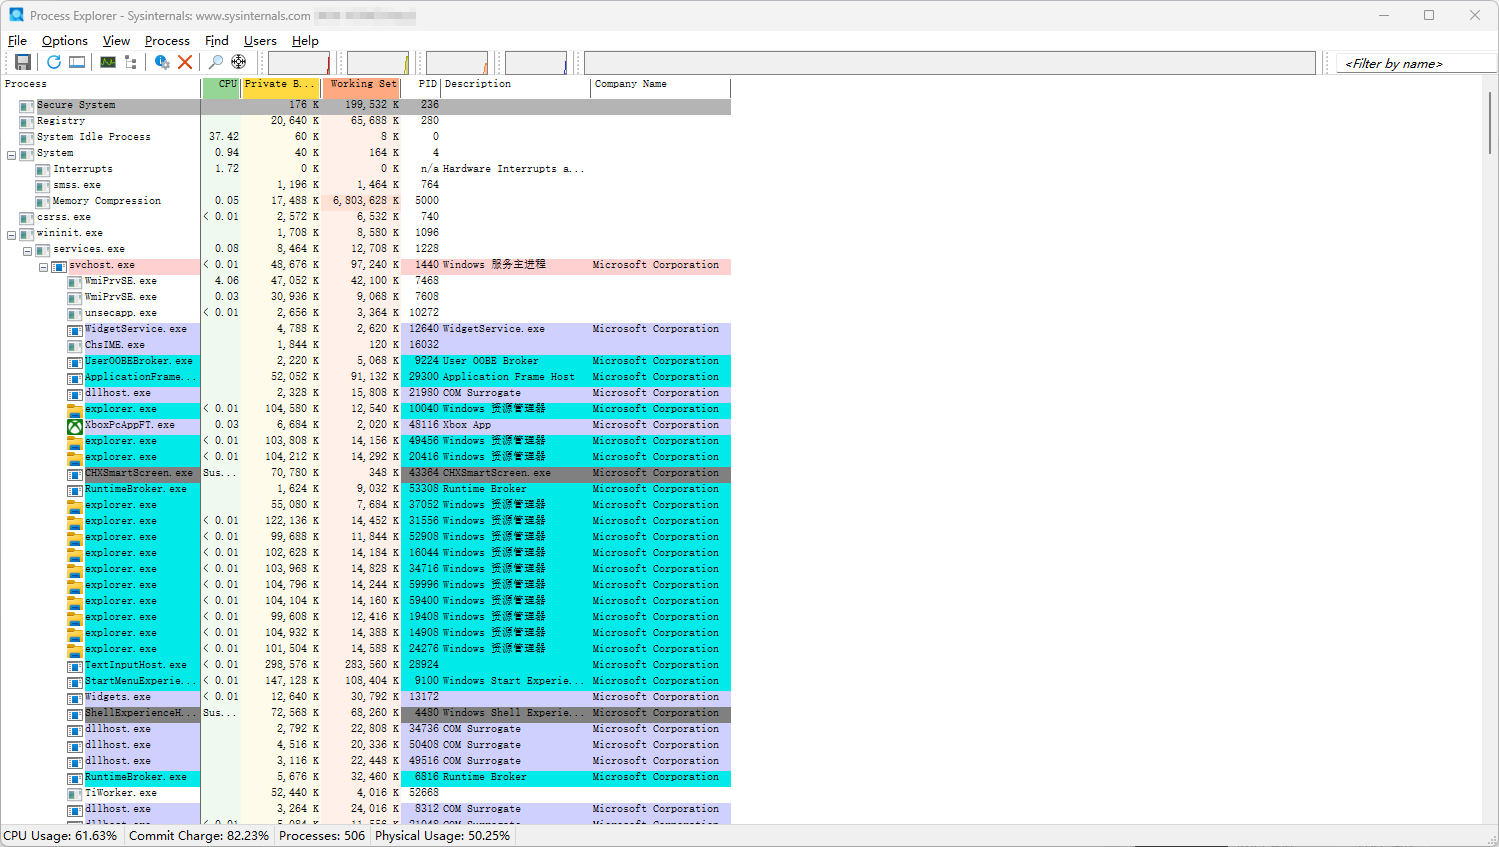Image resolution: width=1499 pixels, height=847 pixels.
Task: Sort processes by the CPU column
Action: click(222, 84)
